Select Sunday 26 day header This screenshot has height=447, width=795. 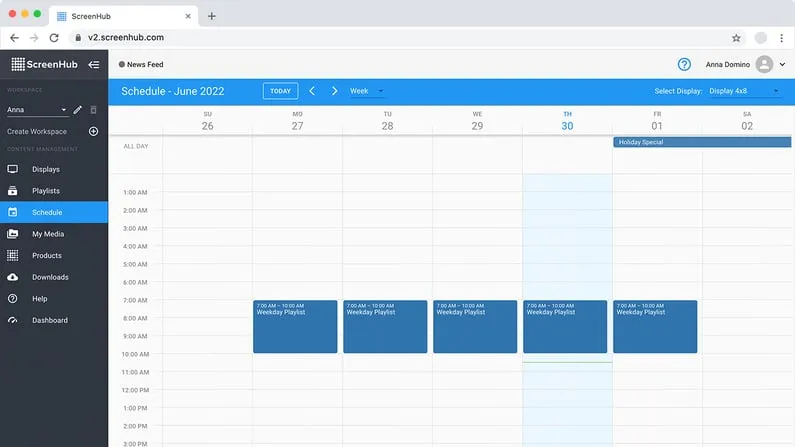click(x=207, y=121)
